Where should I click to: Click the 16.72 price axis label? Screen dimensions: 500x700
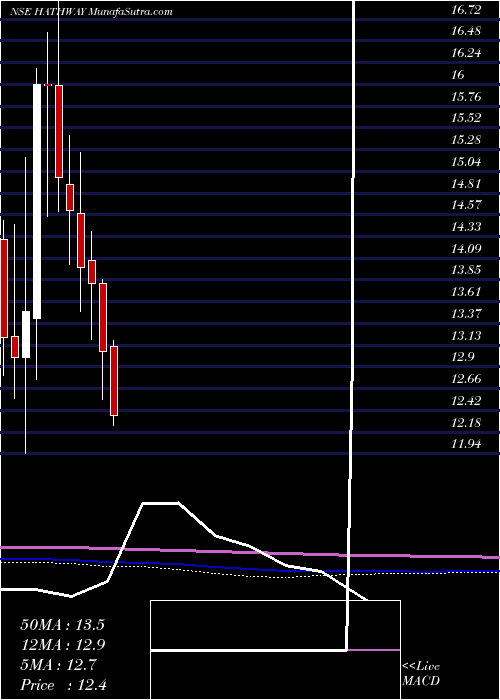coord(466,10)
